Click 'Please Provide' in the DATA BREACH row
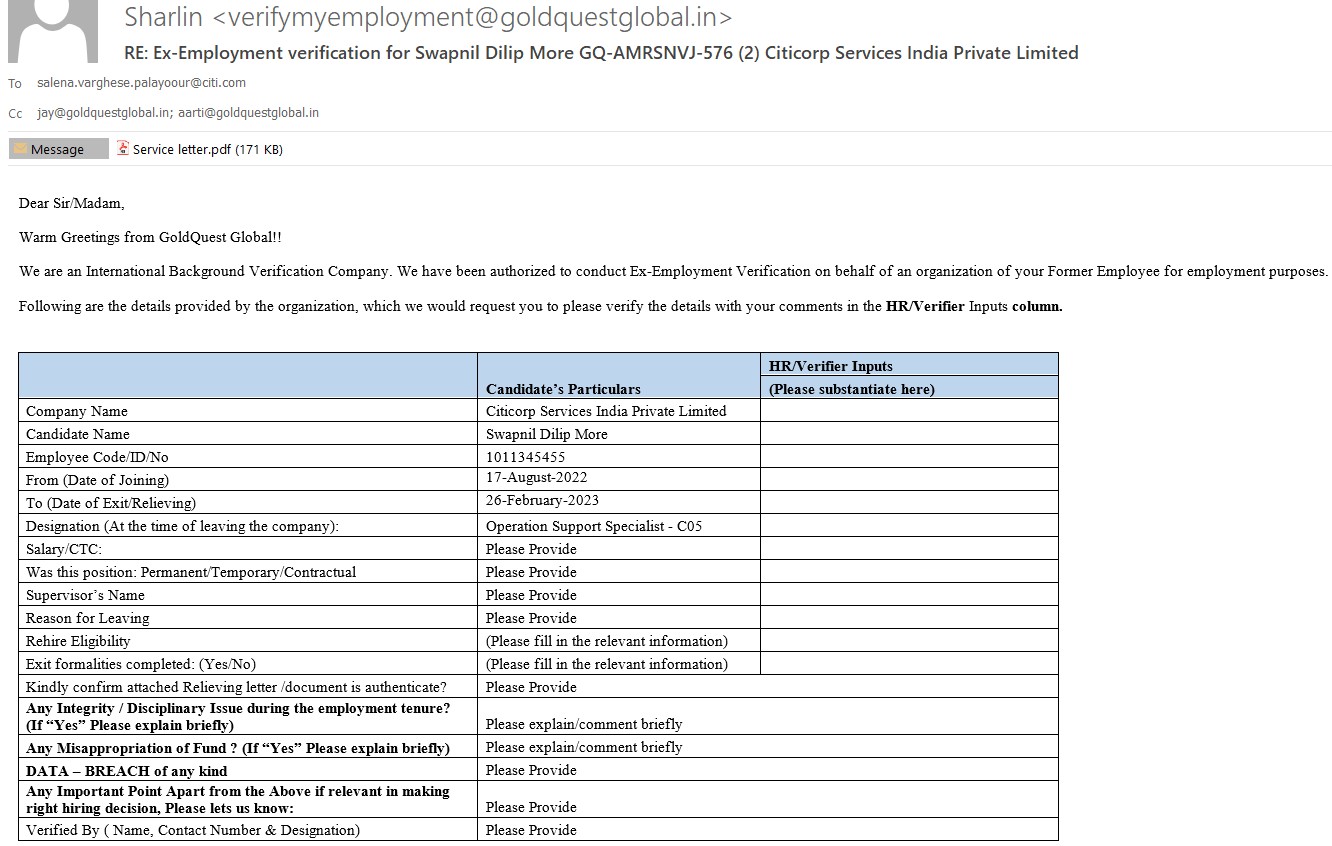This screenshot has height=846, width=1332. tap(531, 770)
